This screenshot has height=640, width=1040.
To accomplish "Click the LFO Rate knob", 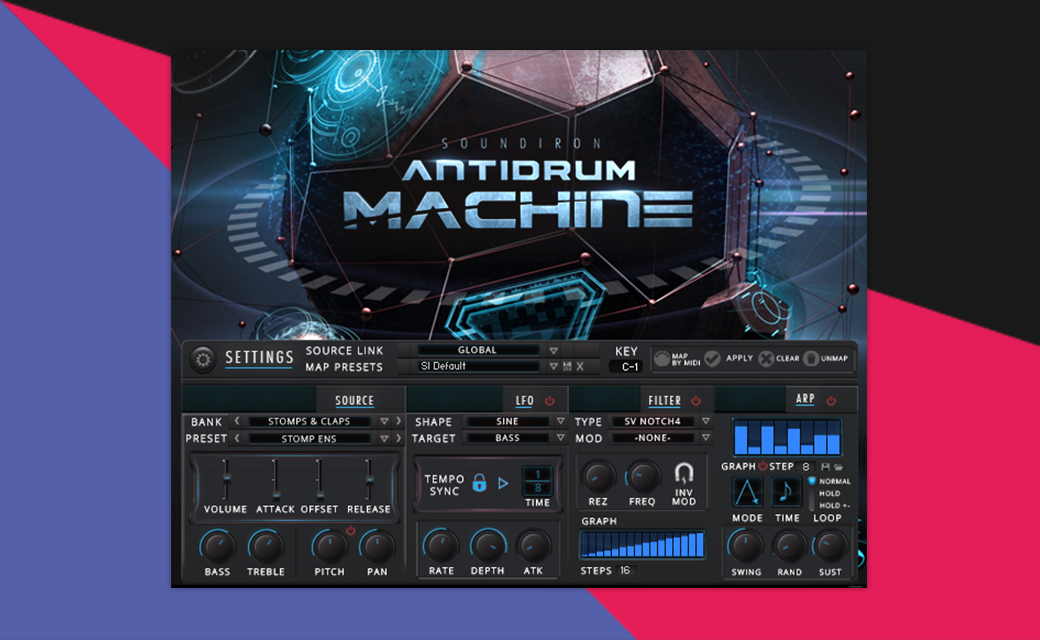I will tap(440, 546).
